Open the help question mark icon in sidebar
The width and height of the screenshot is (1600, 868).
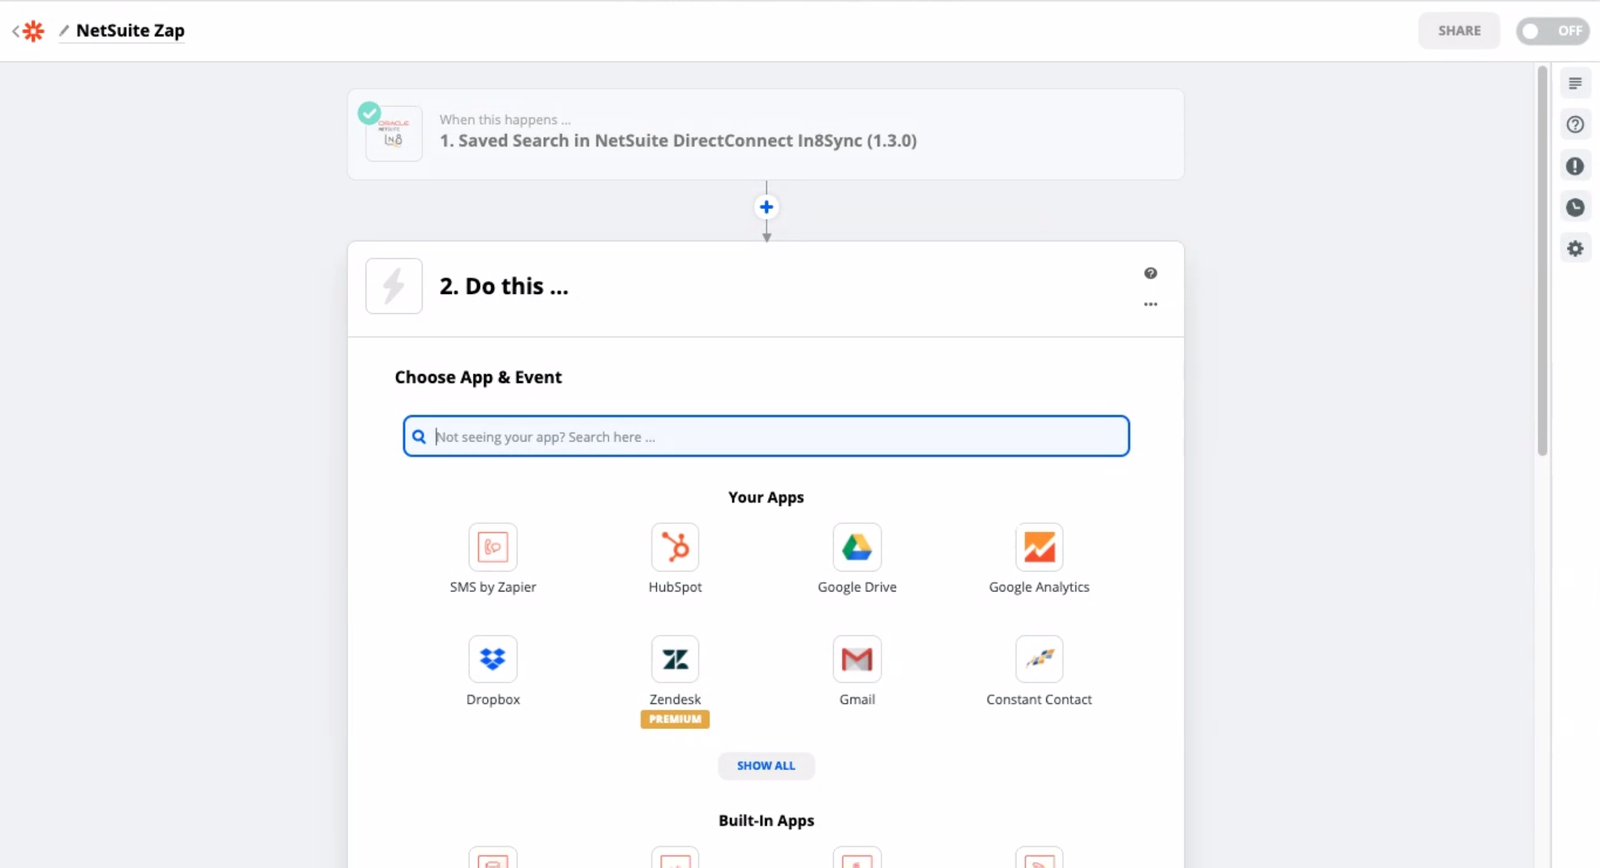pyautogui.click(x=1575, y=125)
